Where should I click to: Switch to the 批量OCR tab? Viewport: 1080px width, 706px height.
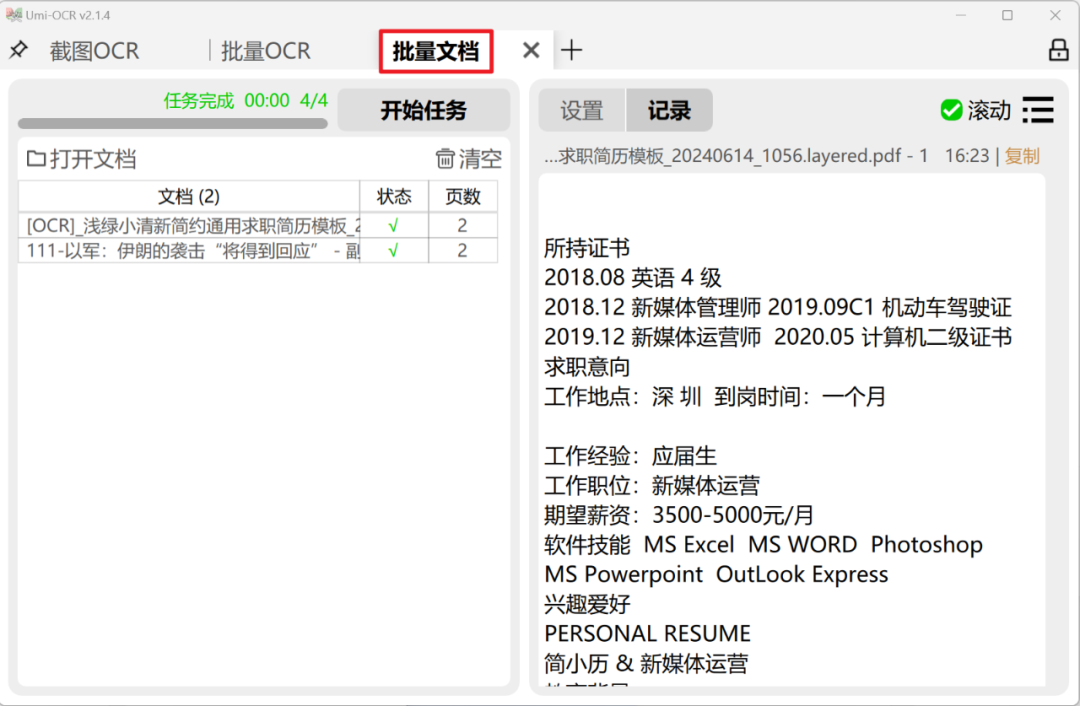(265, 49)
